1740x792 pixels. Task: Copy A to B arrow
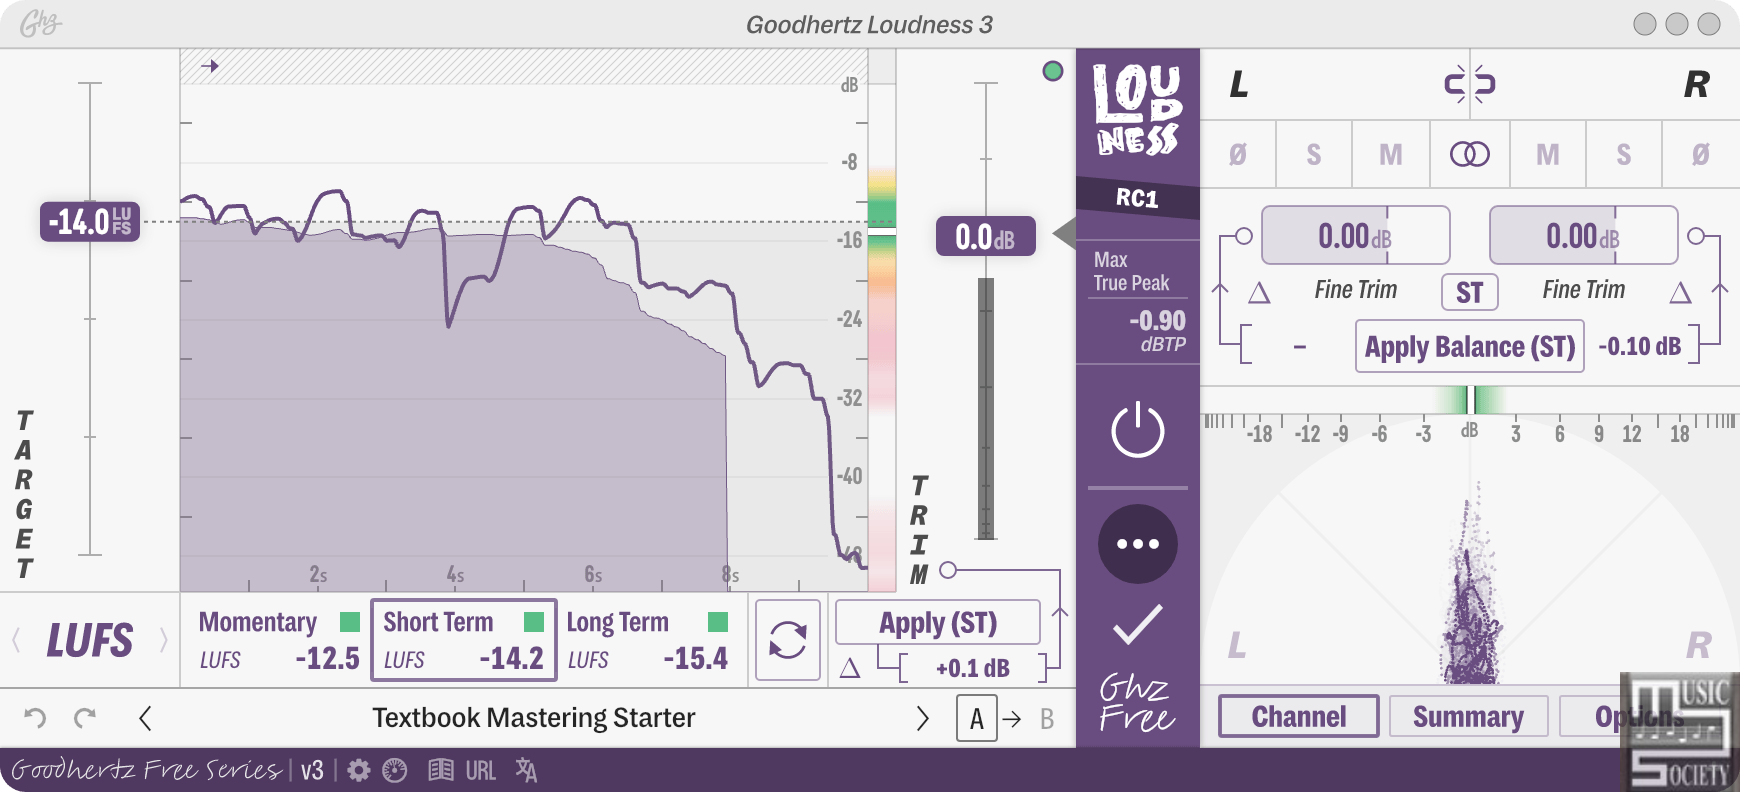[1012, 719]
